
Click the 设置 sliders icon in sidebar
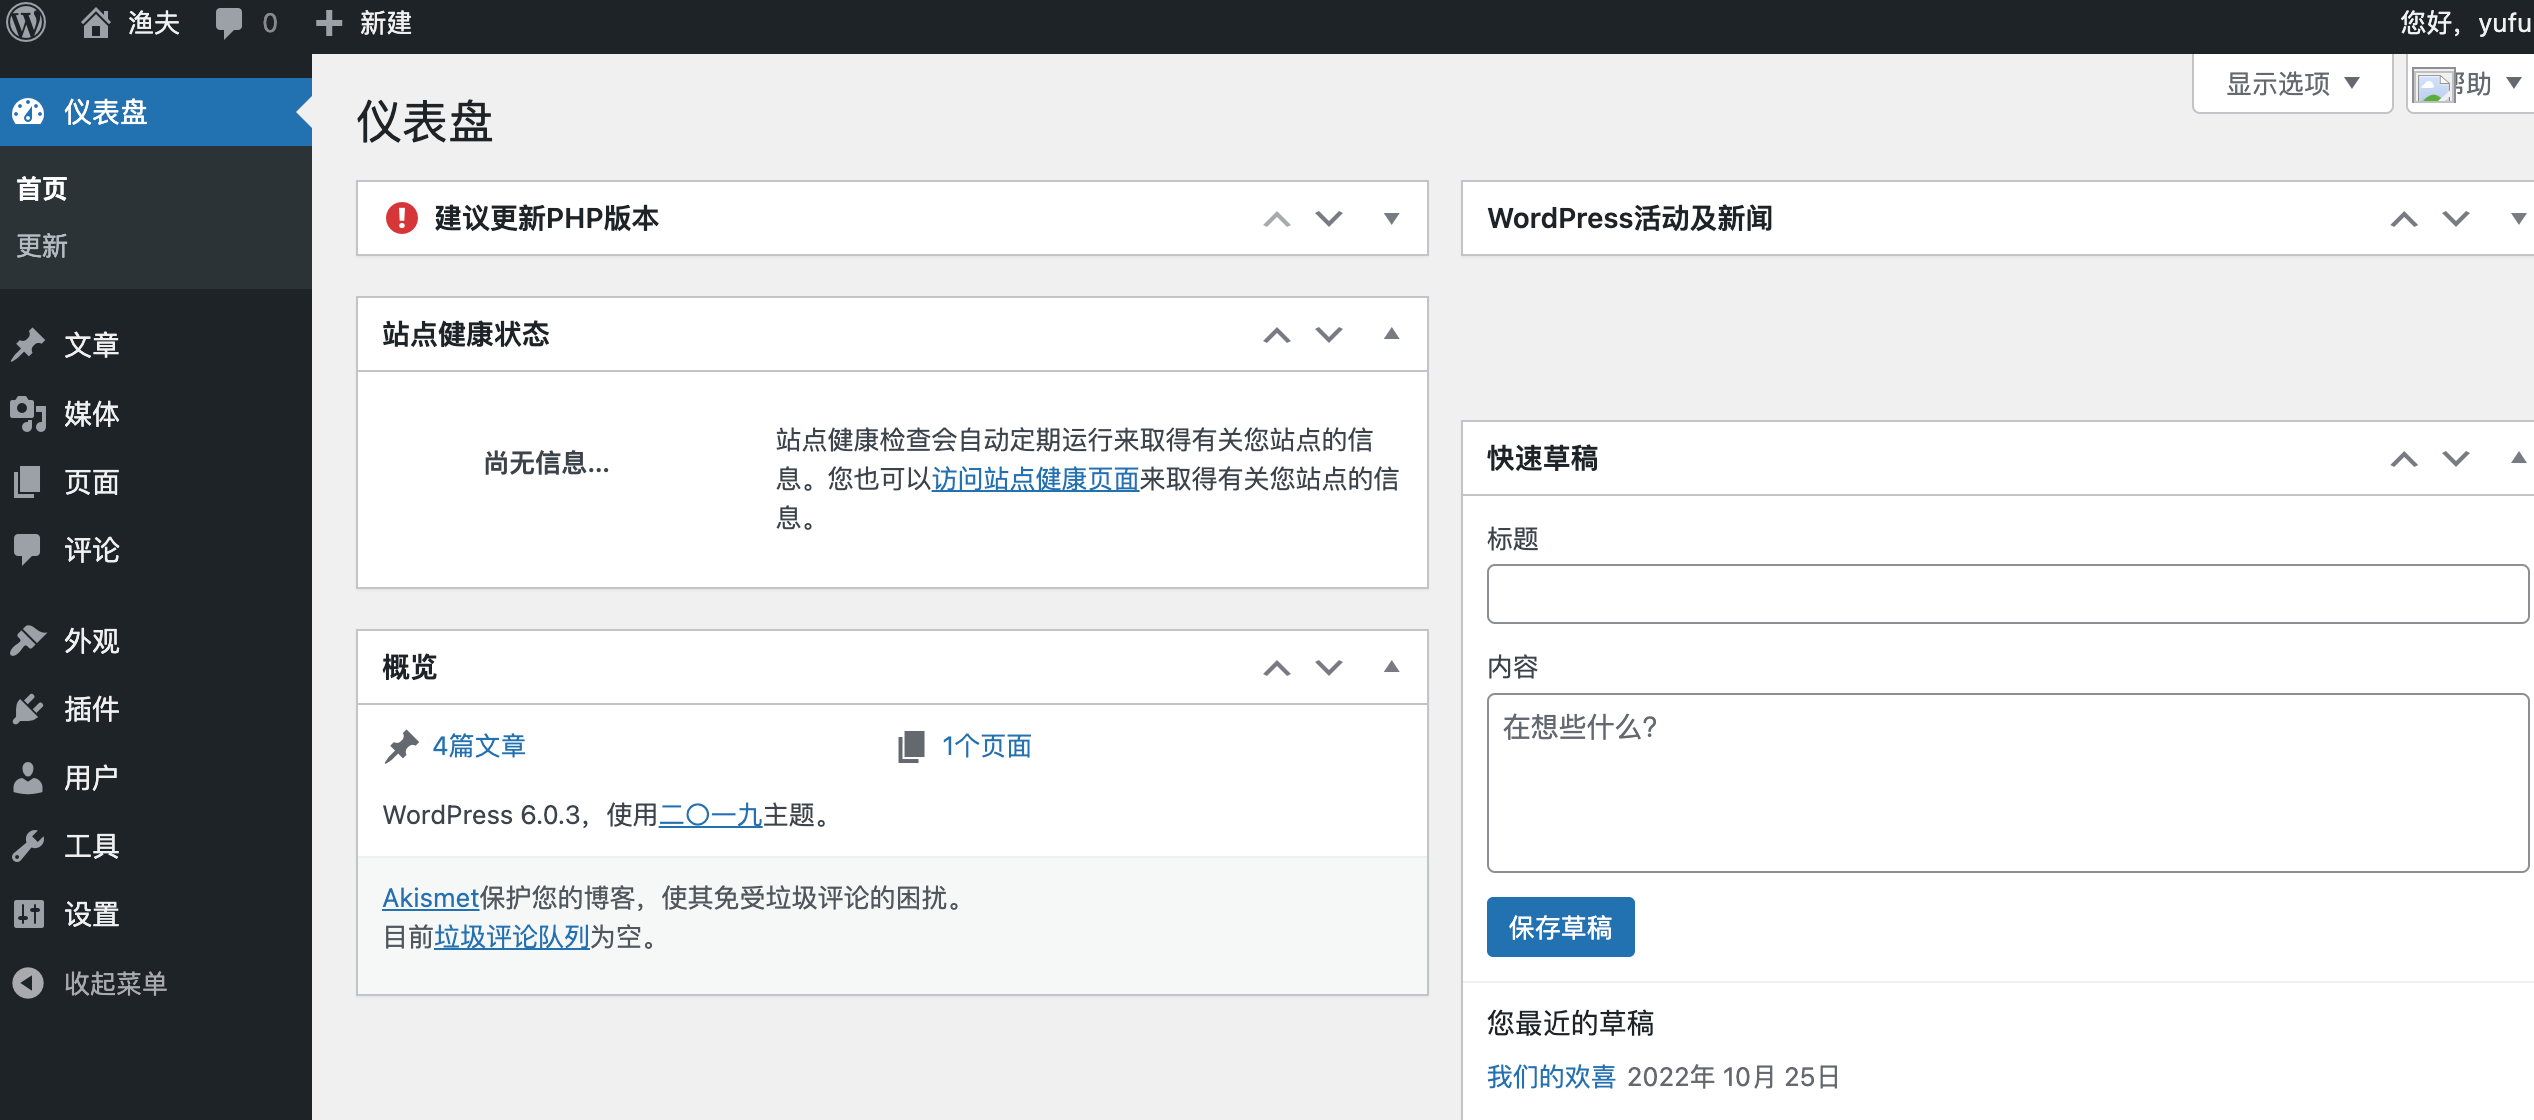[x=29, y=914]
